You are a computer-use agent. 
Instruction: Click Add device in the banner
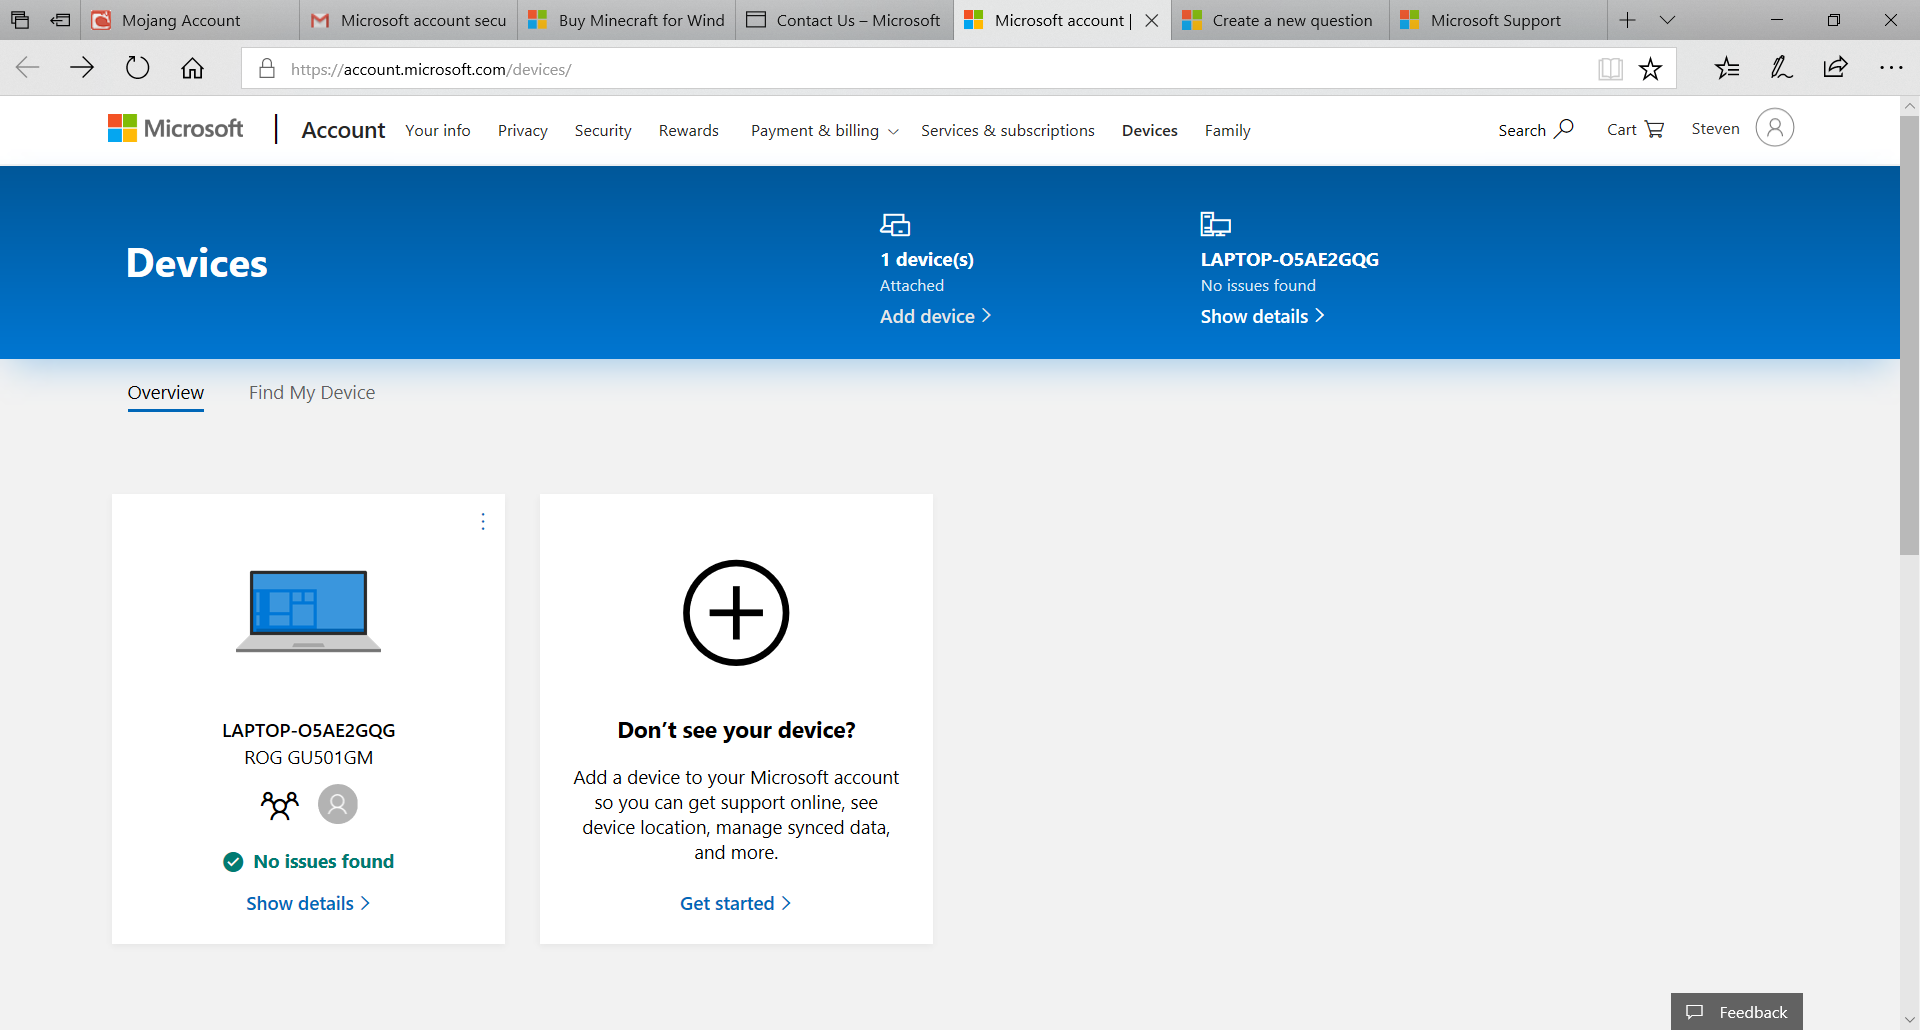coord(936,316)
